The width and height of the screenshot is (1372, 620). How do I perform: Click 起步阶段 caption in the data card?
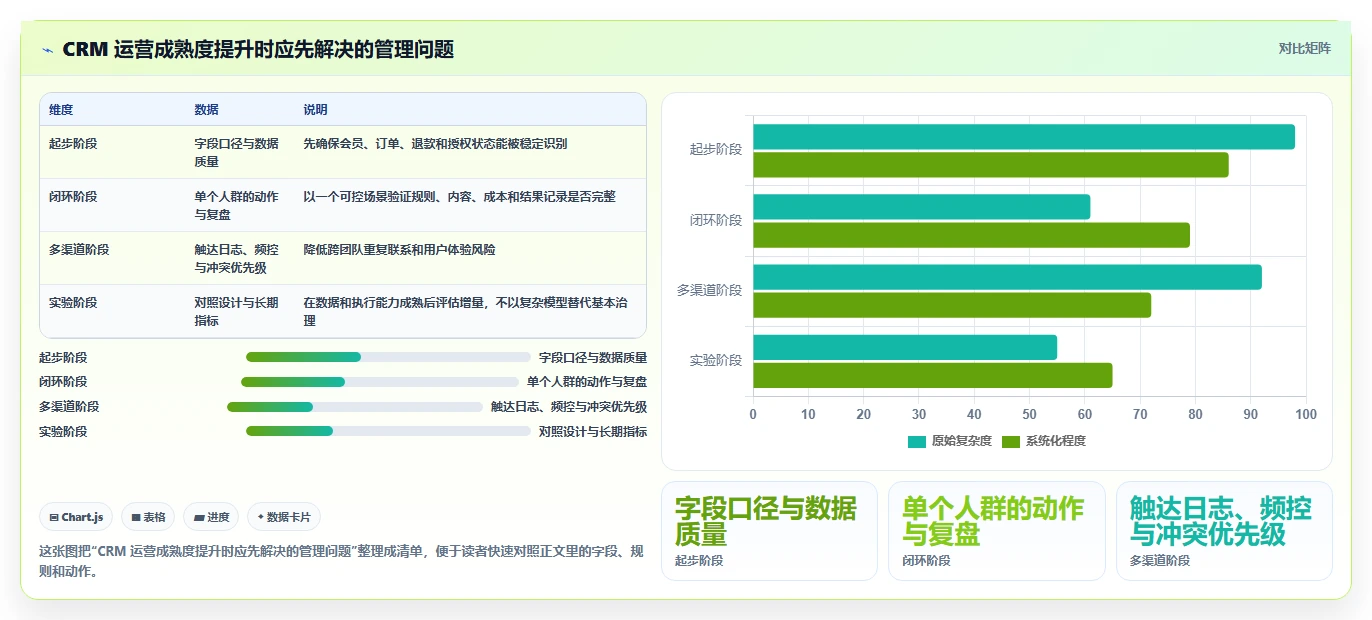[x=699, y=561]
